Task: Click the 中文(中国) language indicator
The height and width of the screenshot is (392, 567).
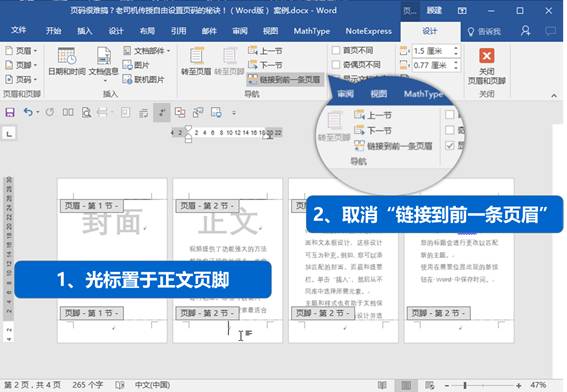Action: 152,385
